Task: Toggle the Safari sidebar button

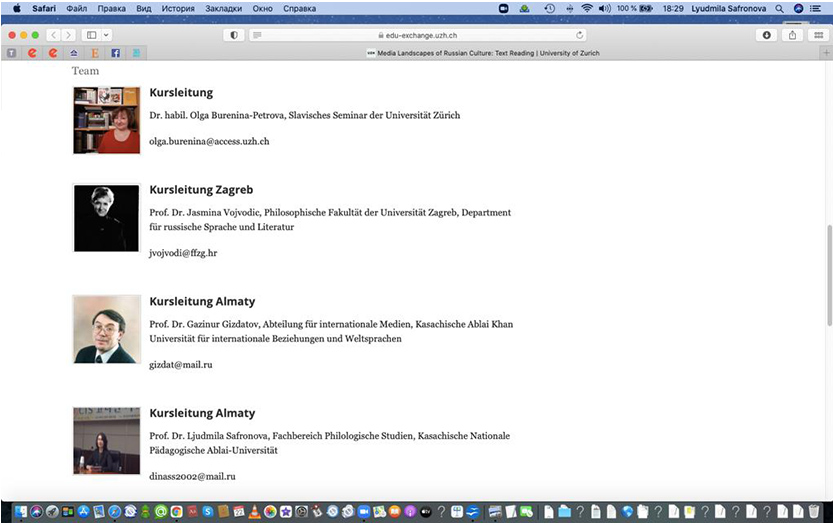Action: click(x=91, y=35)
